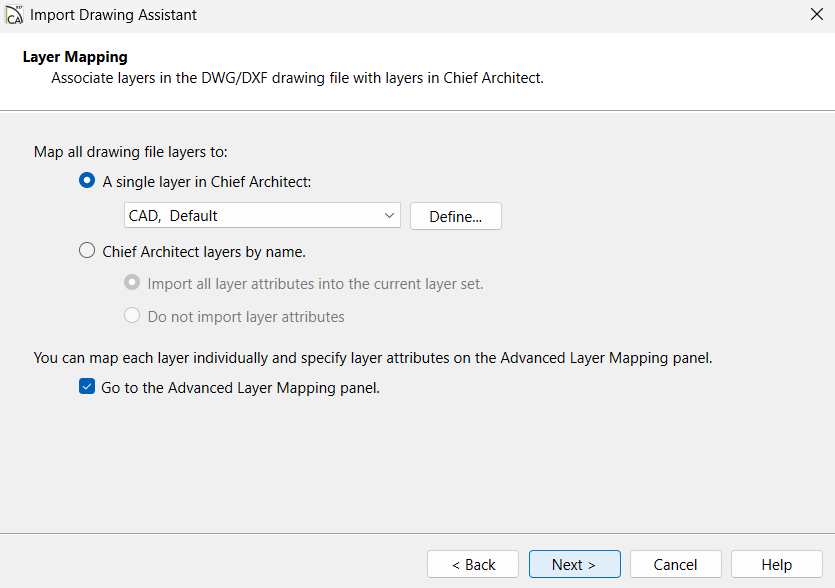Click the 'You can map each layer individually' text

372,358
